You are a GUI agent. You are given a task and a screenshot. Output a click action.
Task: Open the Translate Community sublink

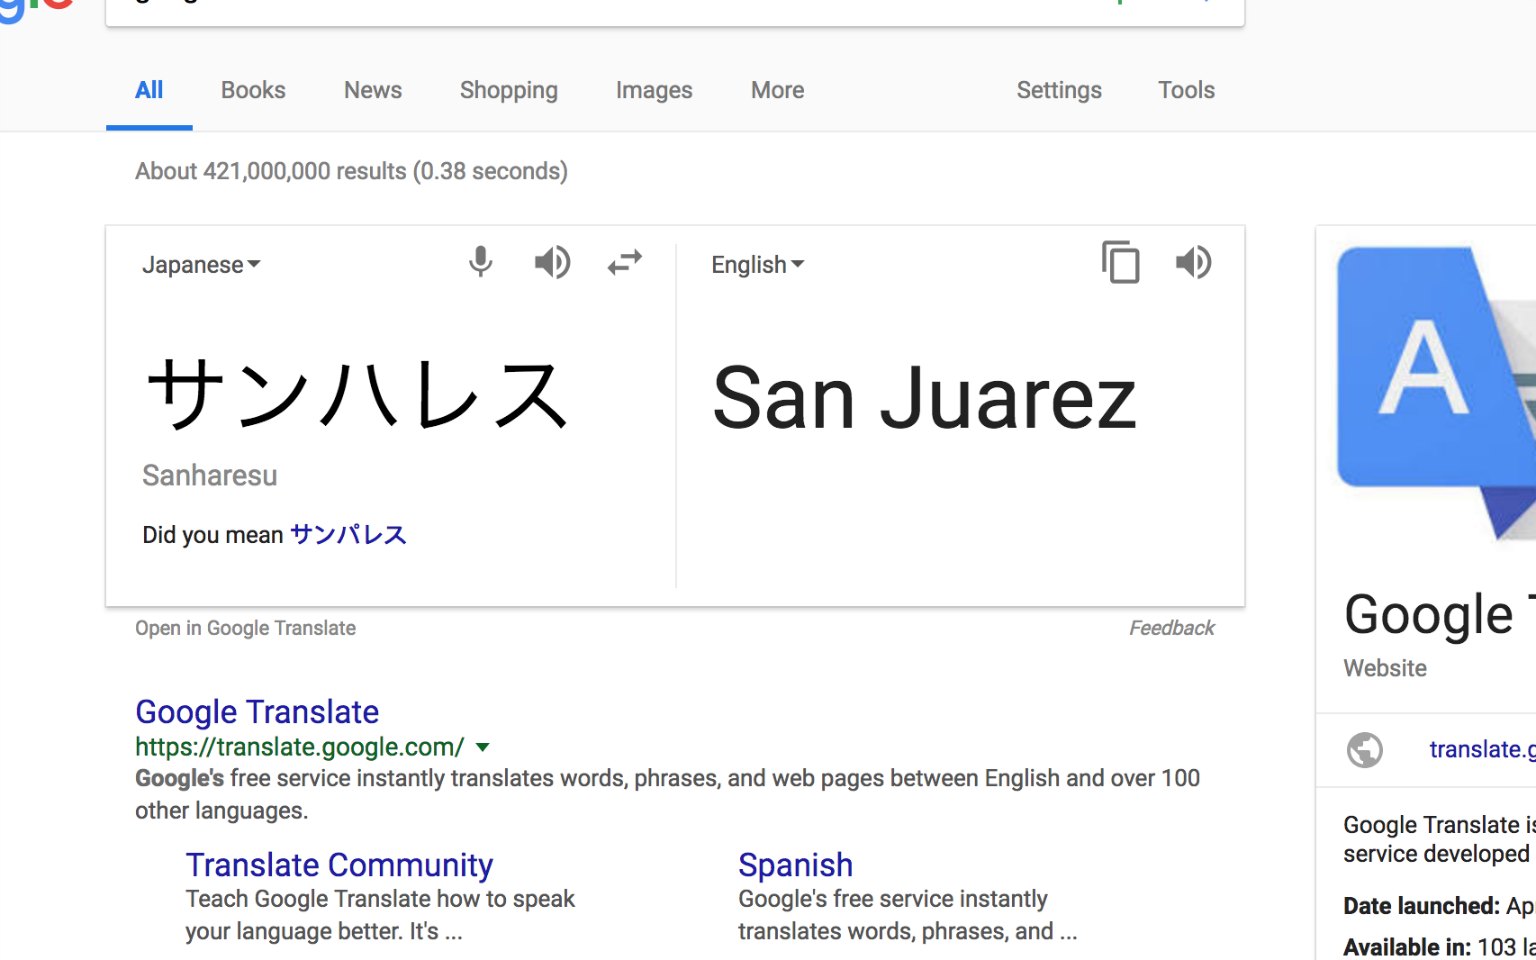pos(339,865)
